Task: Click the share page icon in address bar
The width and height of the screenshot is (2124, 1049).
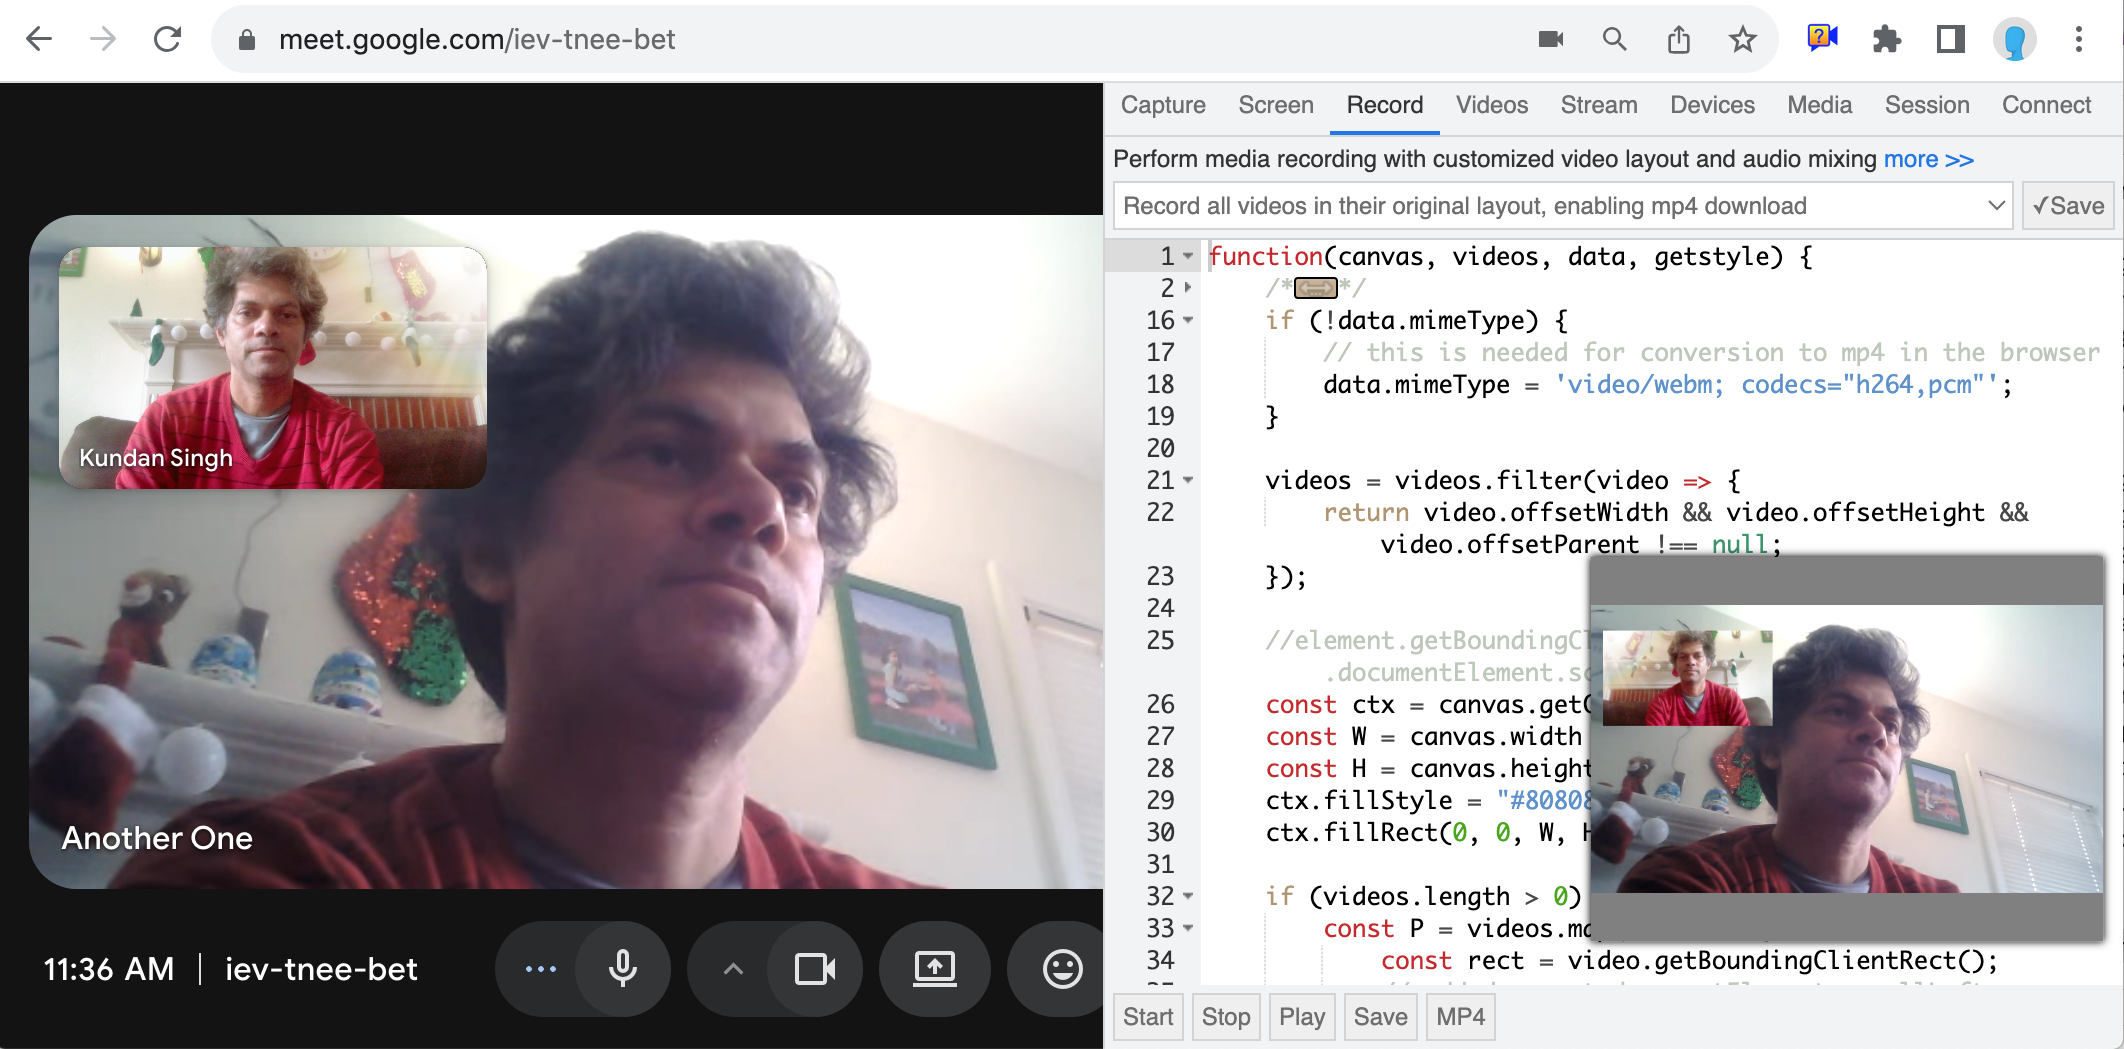Action: (x=1678, y=40)
